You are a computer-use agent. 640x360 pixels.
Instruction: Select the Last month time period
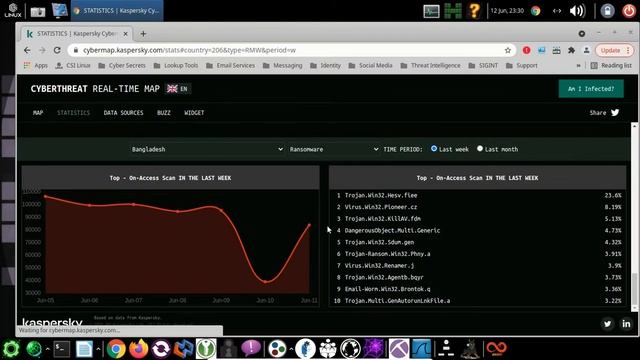(x=480, y=149)
